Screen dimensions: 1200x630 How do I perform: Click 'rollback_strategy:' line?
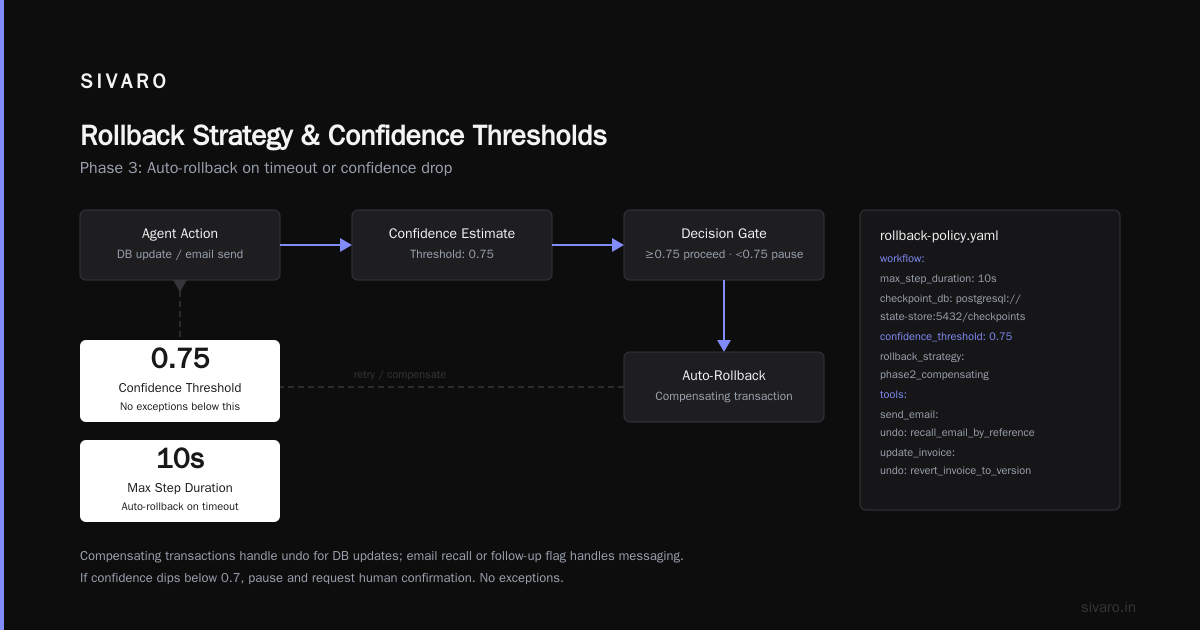922,356
